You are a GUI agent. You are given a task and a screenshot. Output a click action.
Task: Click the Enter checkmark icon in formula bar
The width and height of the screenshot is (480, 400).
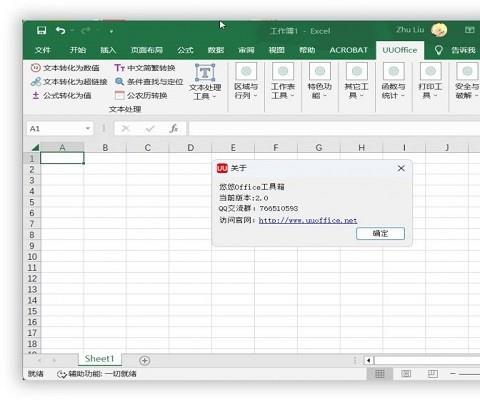pos(150,128)
